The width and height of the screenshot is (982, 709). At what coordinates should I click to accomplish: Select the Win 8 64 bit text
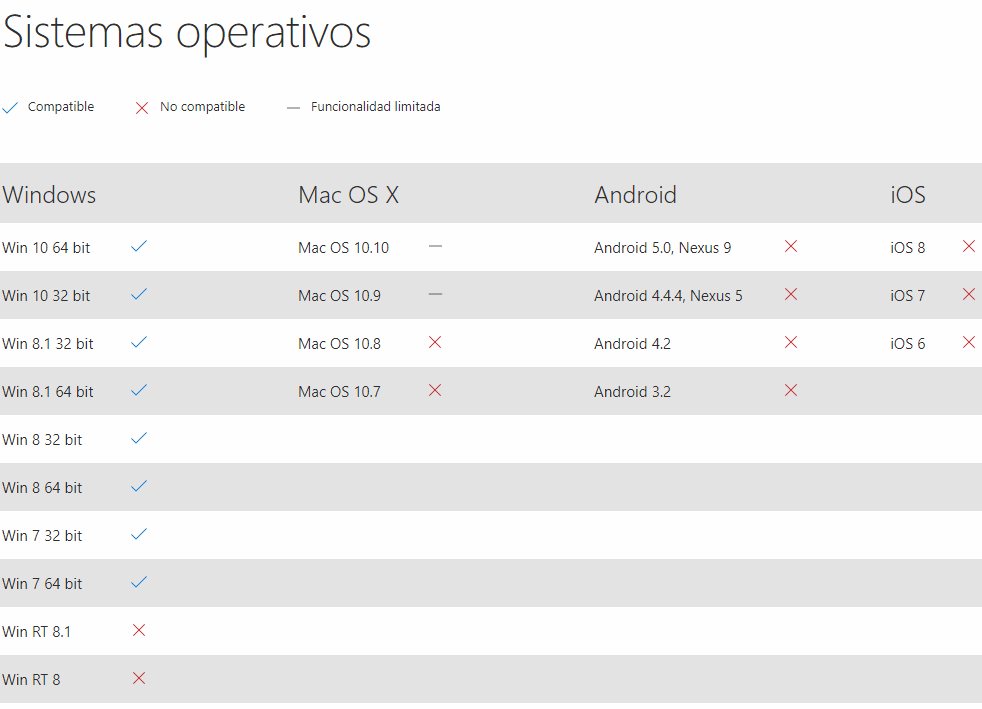click(42, 488)
